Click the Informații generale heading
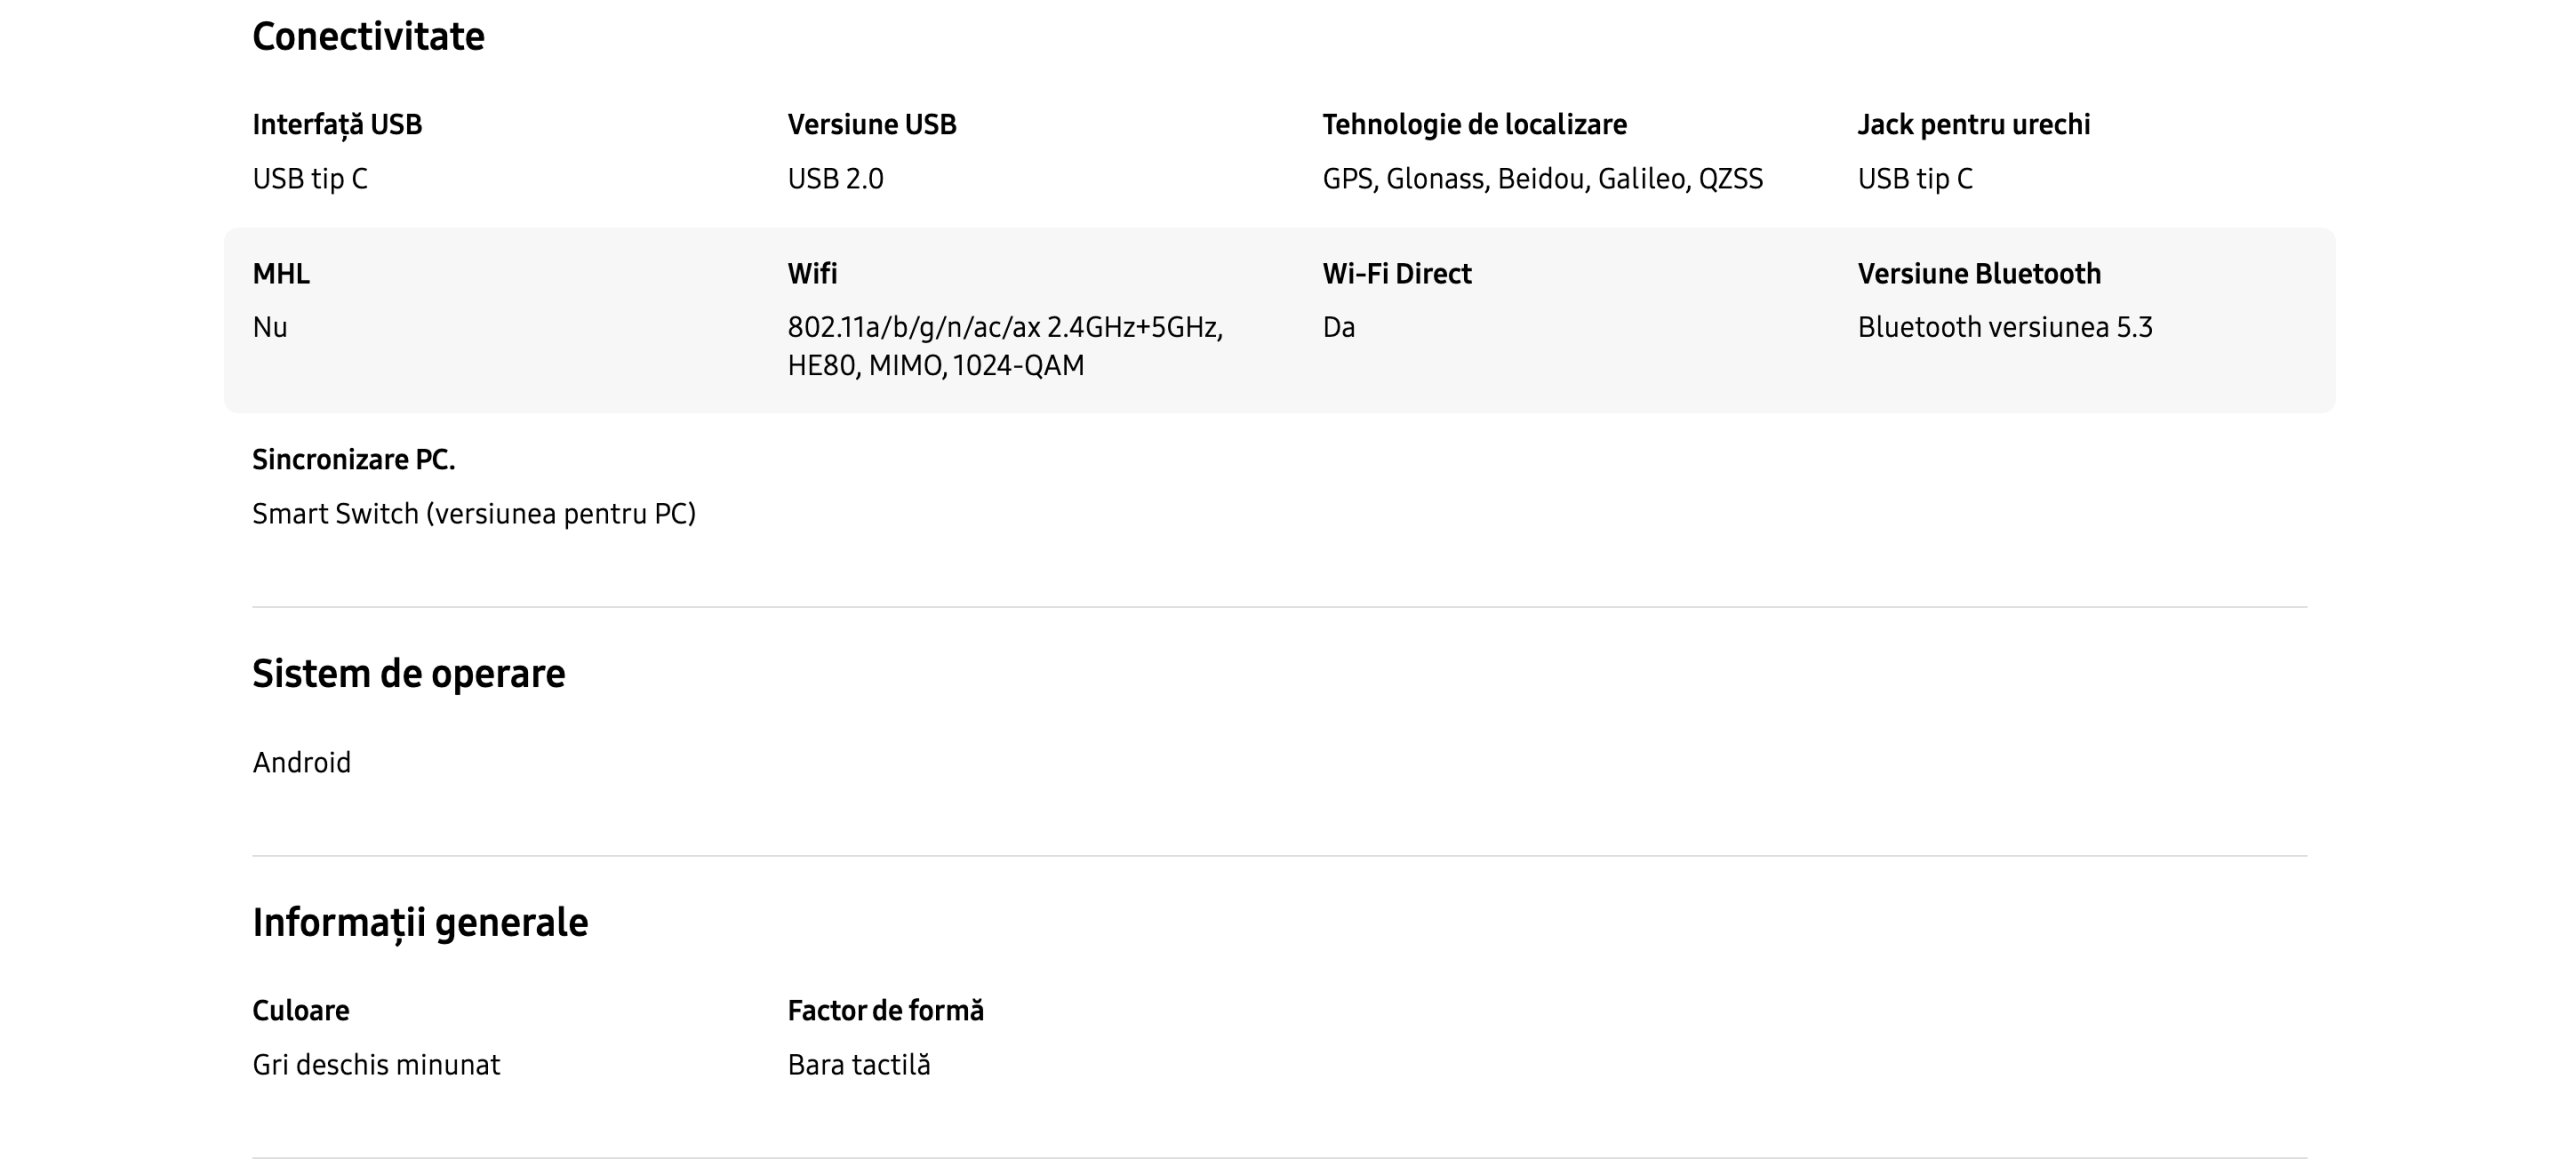The width and height of the screenshot is (2560, 1175). [x=420, y=923]
